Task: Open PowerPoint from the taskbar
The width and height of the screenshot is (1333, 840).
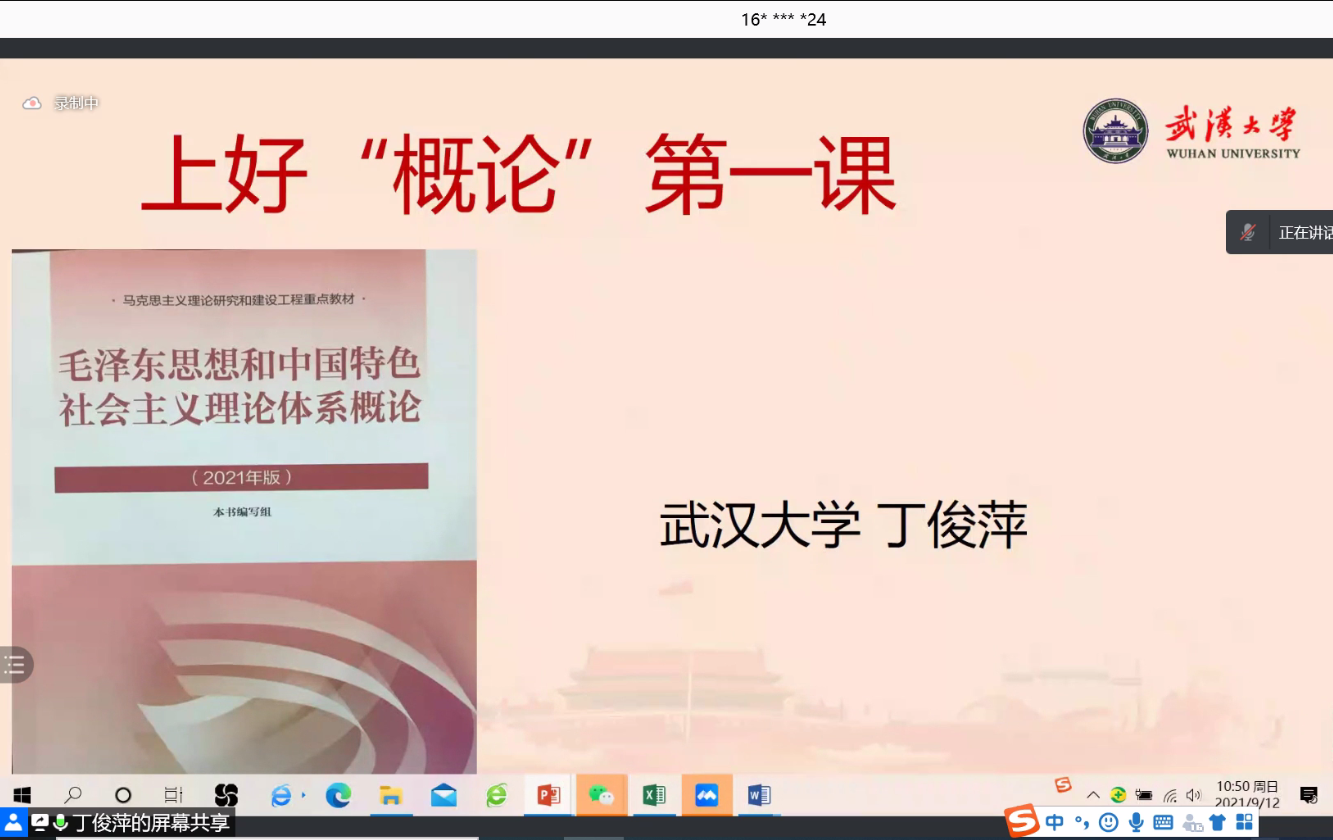Action: (548, 795)
